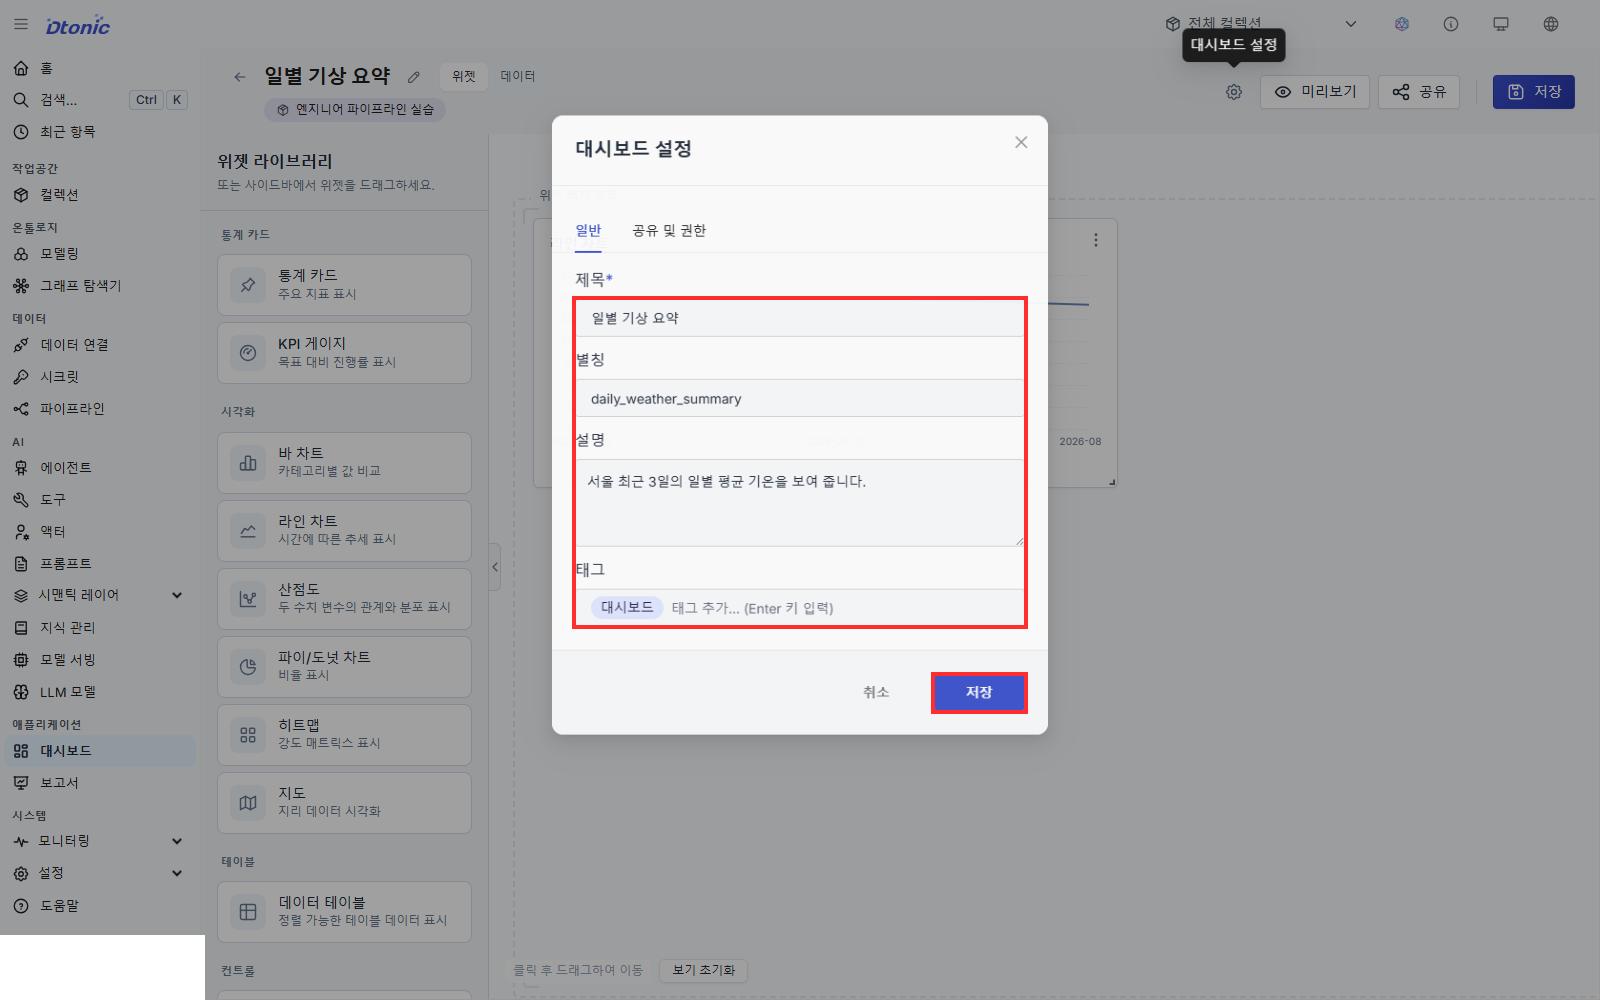Click the theme icon in top bar

tap(1402, 24)
